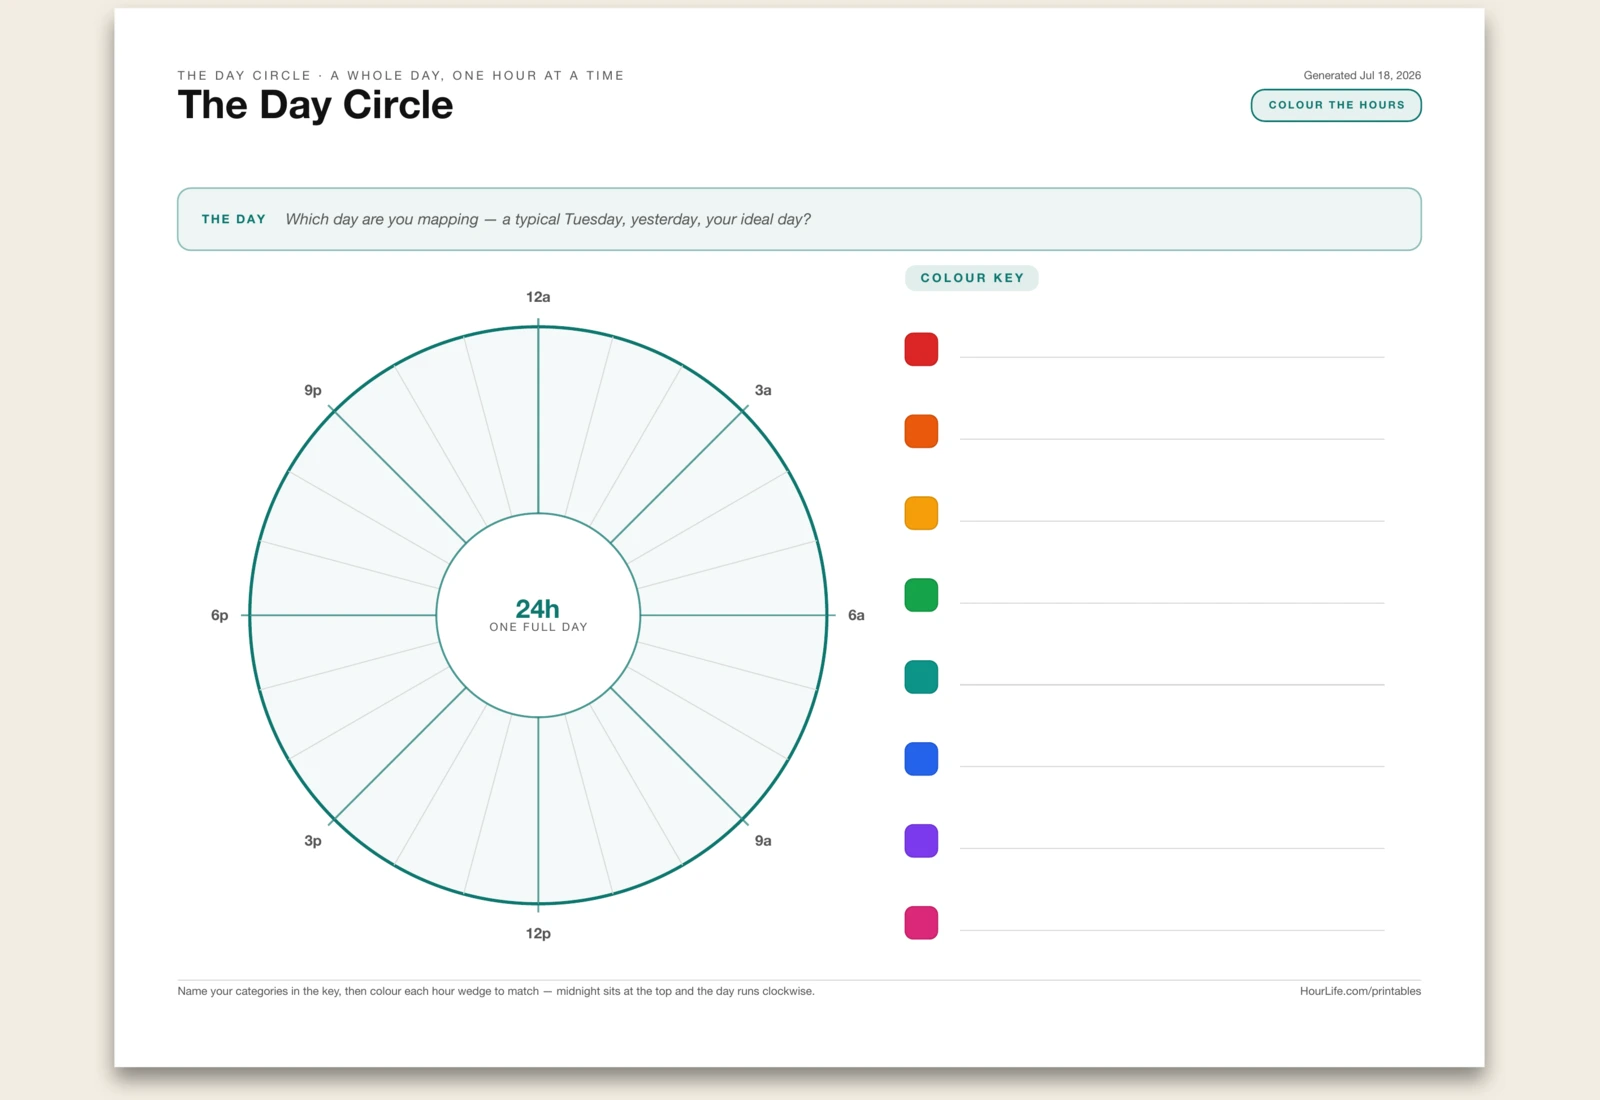This screenshot has width=1600, height=1100.
Task: Click the Generated Jul 18, 2026 date
Action: point(1362,75)
